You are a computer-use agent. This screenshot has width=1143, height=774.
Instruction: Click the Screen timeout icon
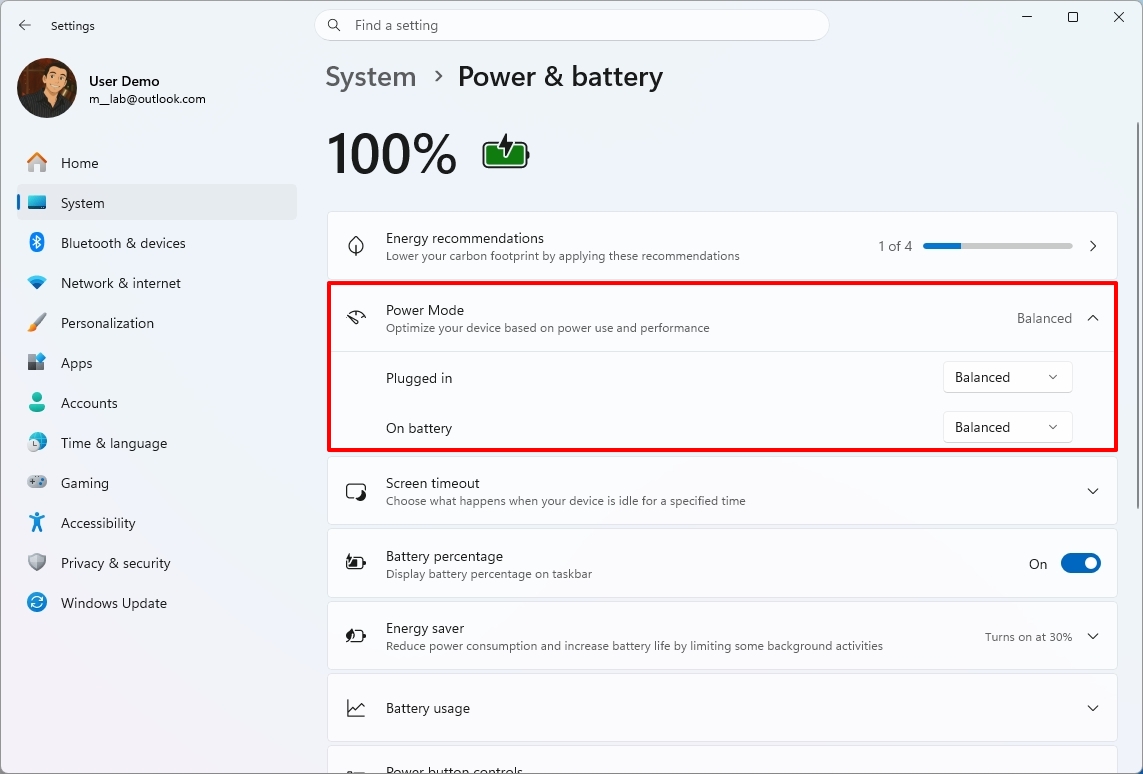tap(356, 492)
